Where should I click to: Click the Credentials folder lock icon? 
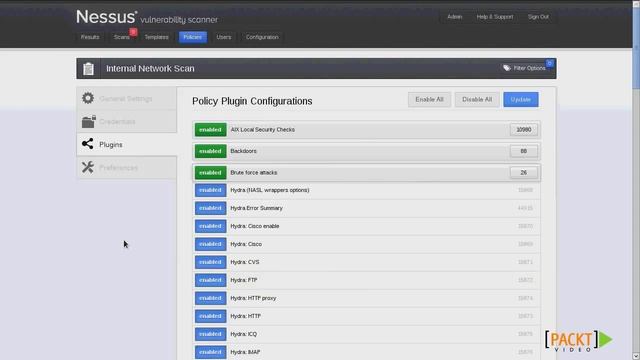[89, 121]
